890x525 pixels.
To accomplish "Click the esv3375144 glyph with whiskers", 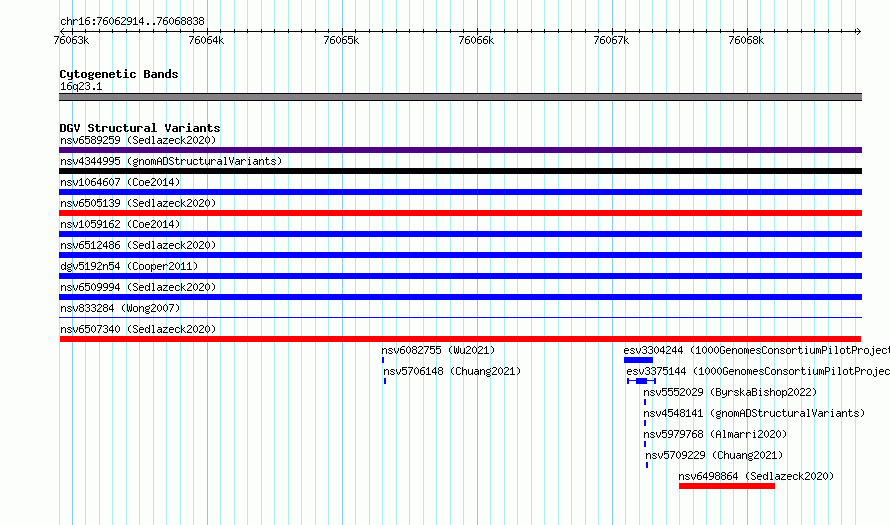I will click(x=641, y=381).
